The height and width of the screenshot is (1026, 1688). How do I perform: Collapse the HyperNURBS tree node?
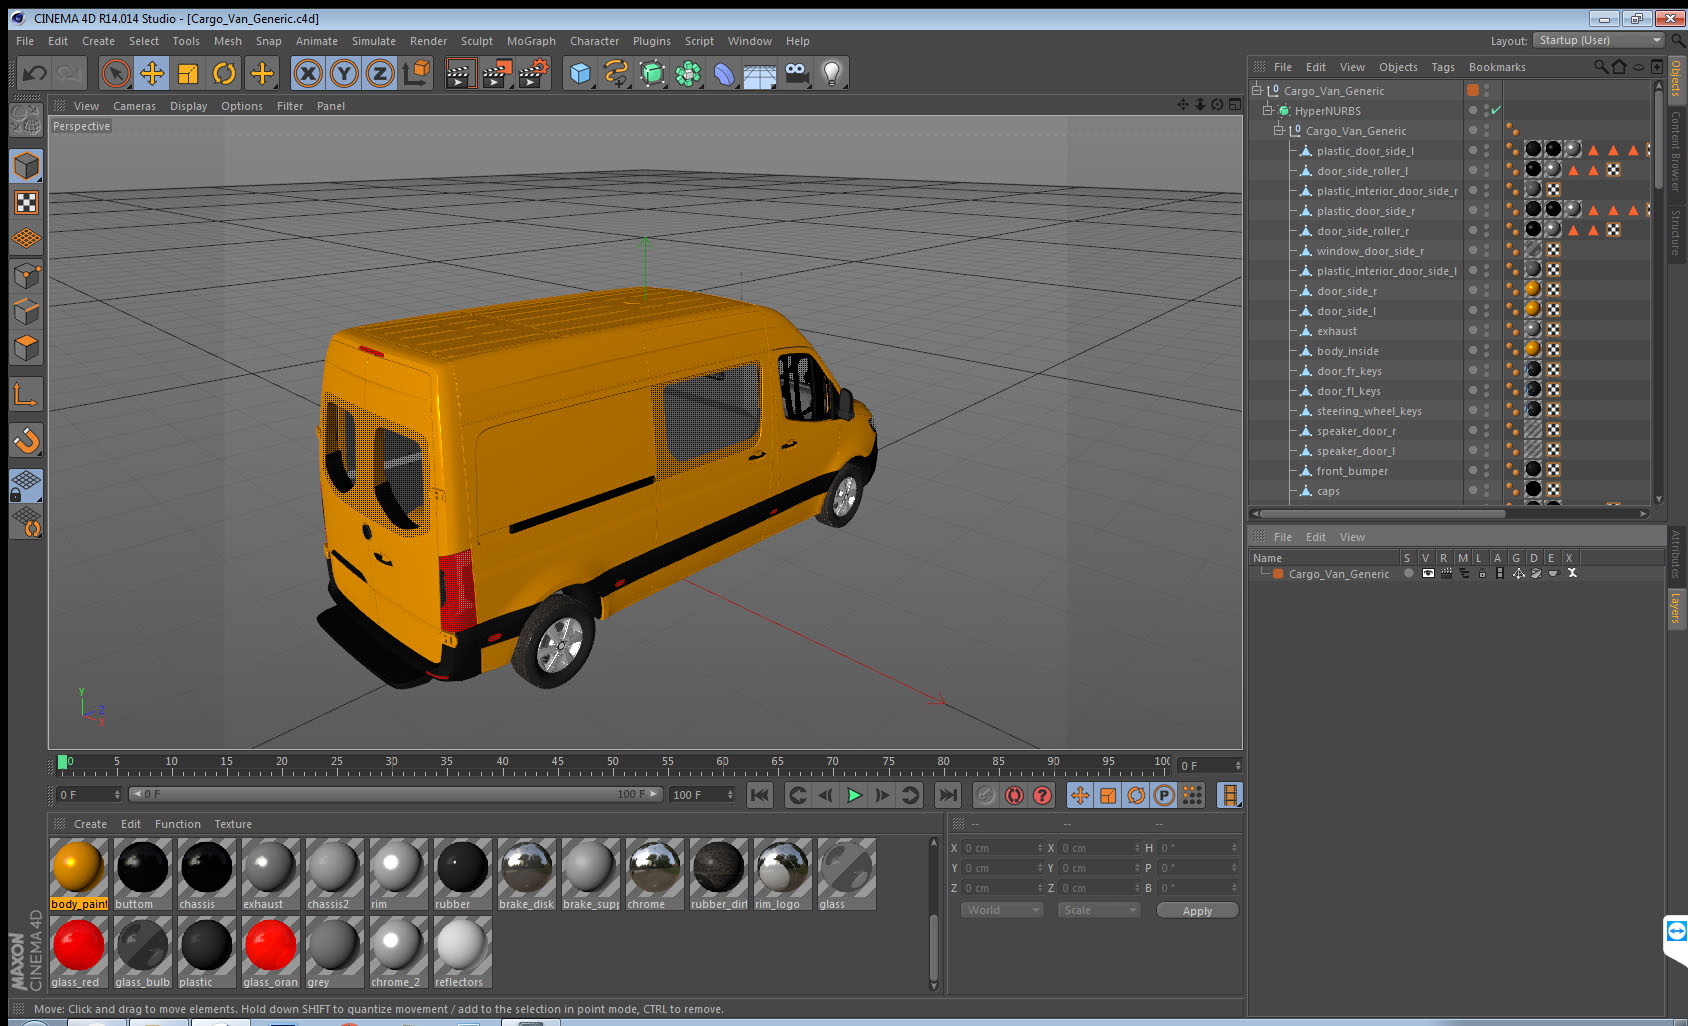(1267, 110)
